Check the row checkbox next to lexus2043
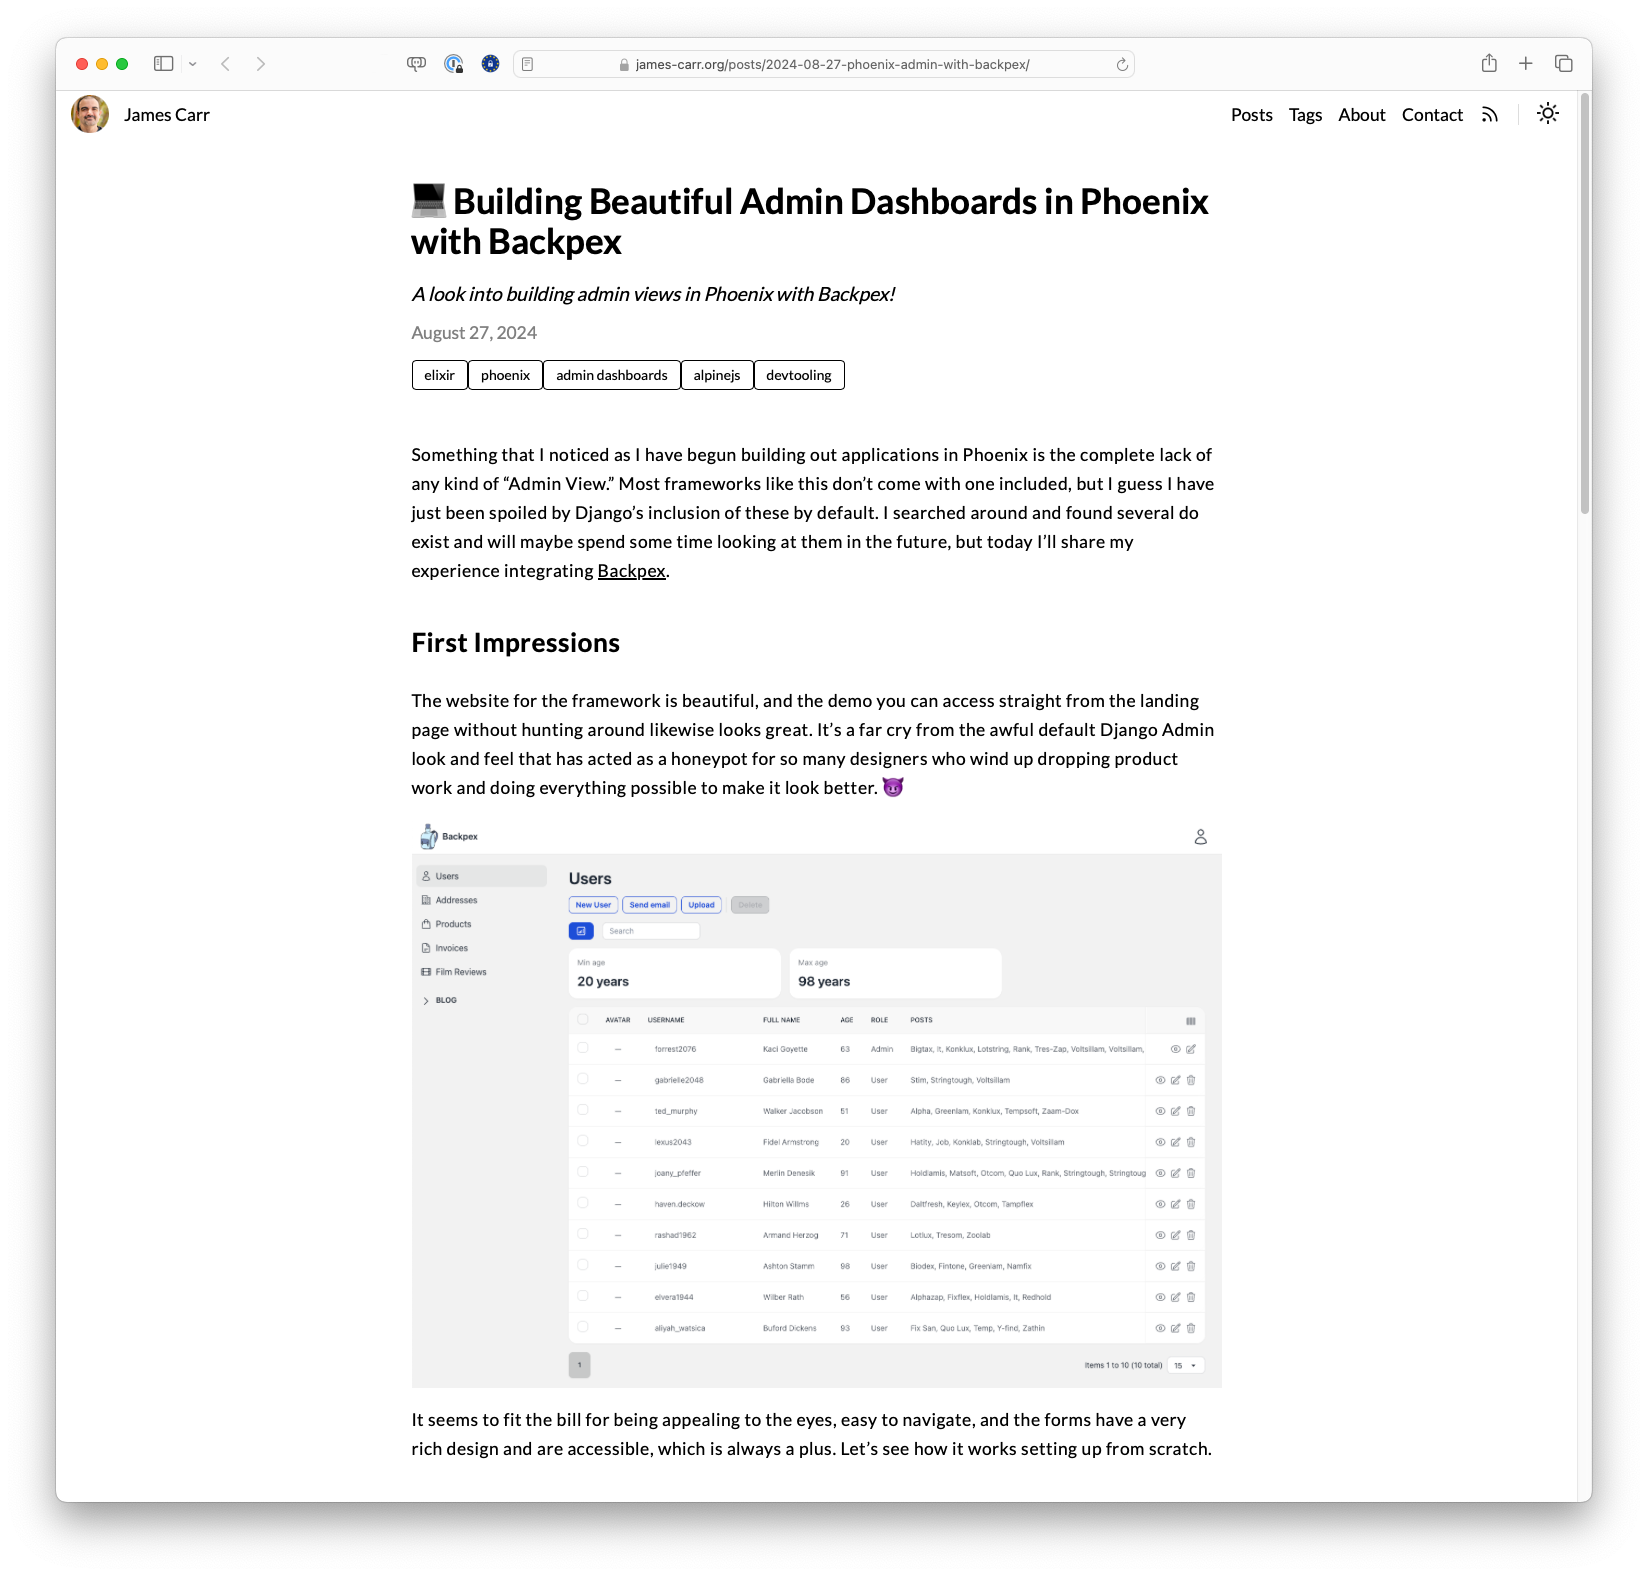1648x1576 pixels. coord(583,1141)
